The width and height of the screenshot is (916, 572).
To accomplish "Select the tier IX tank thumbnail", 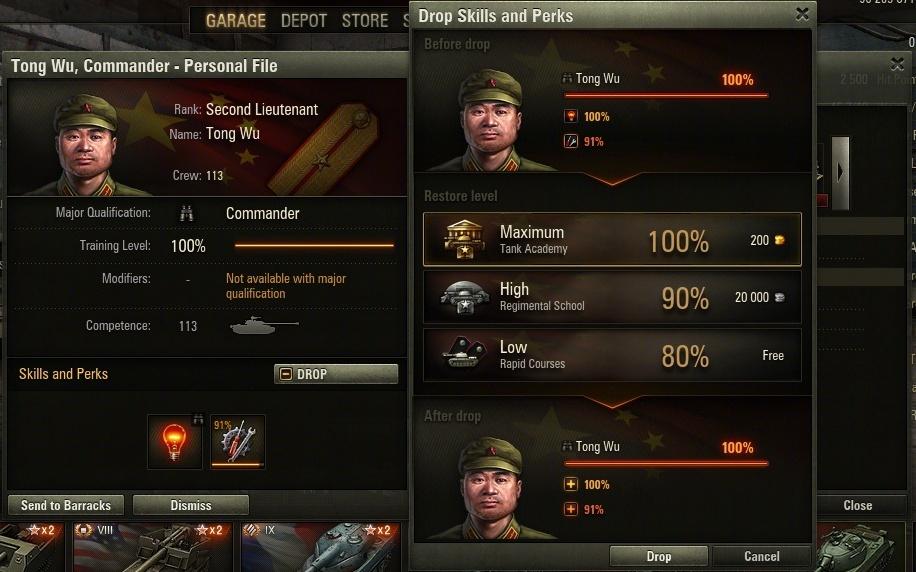I will click(x=321, y=547).
